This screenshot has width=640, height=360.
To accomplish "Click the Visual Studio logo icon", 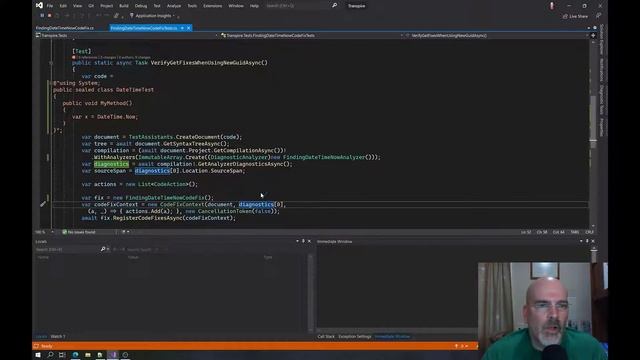I will click(x=39, y=5).
